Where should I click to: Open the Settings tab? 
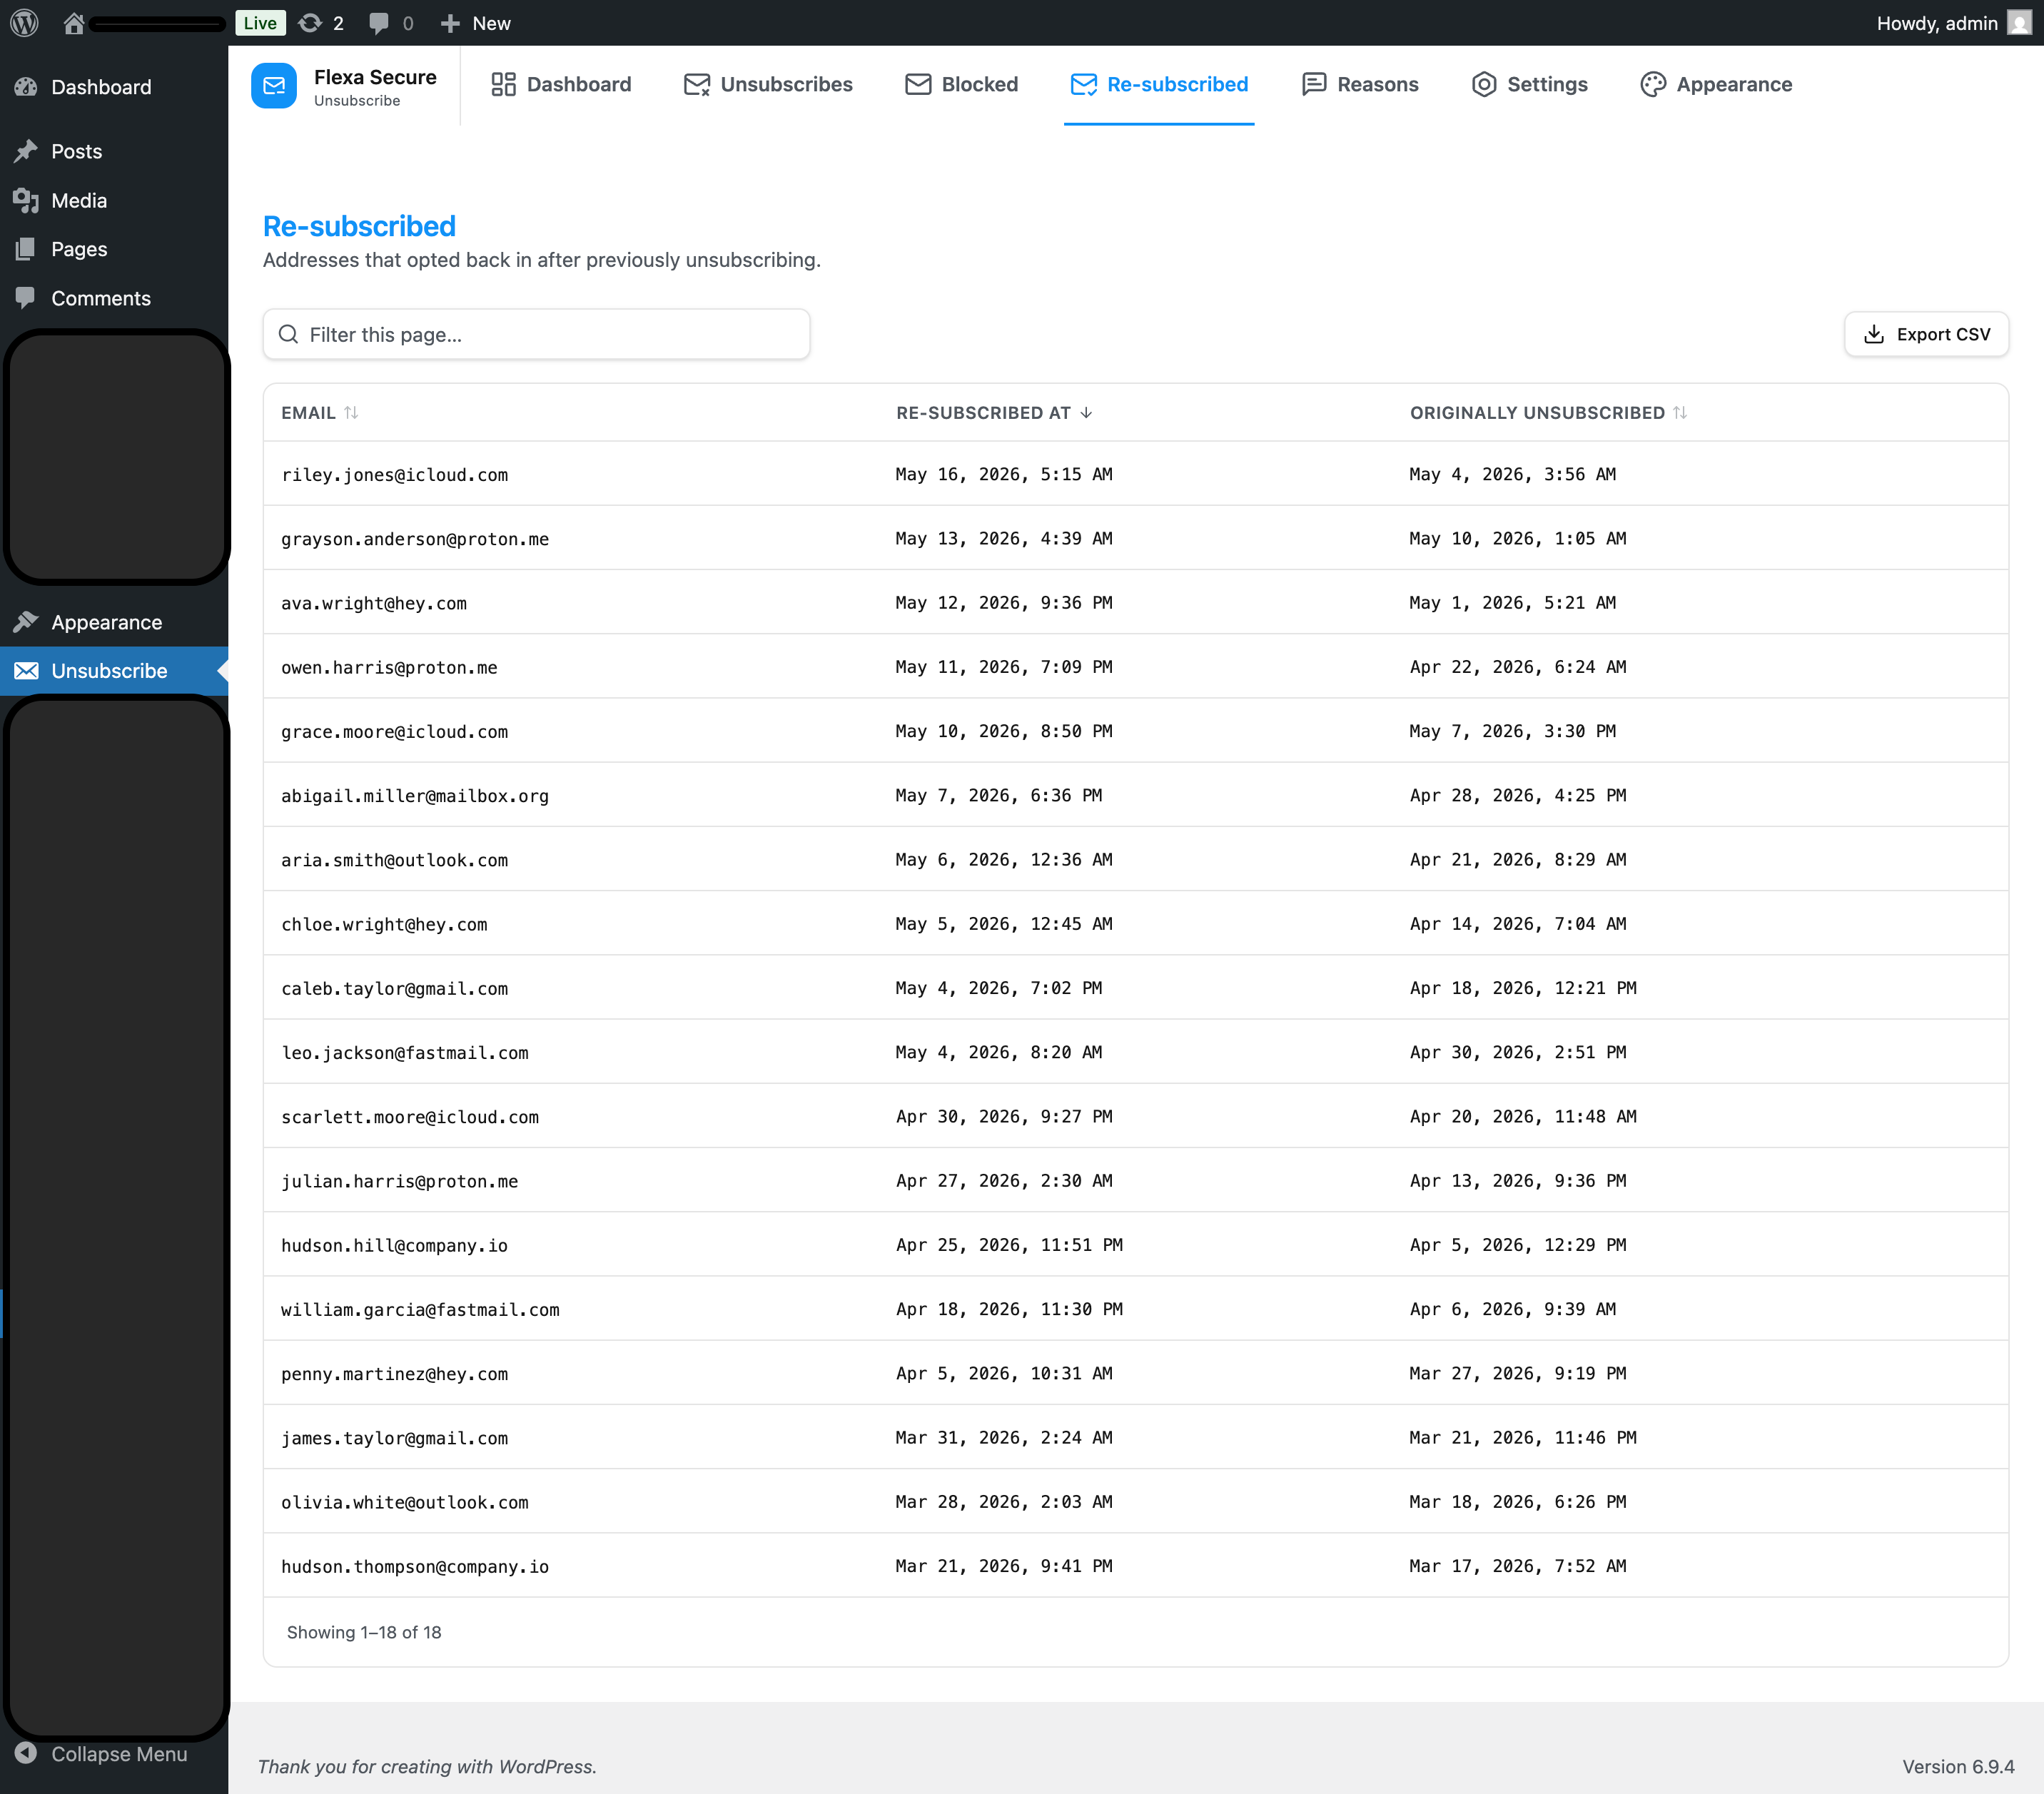[1530, 84]
